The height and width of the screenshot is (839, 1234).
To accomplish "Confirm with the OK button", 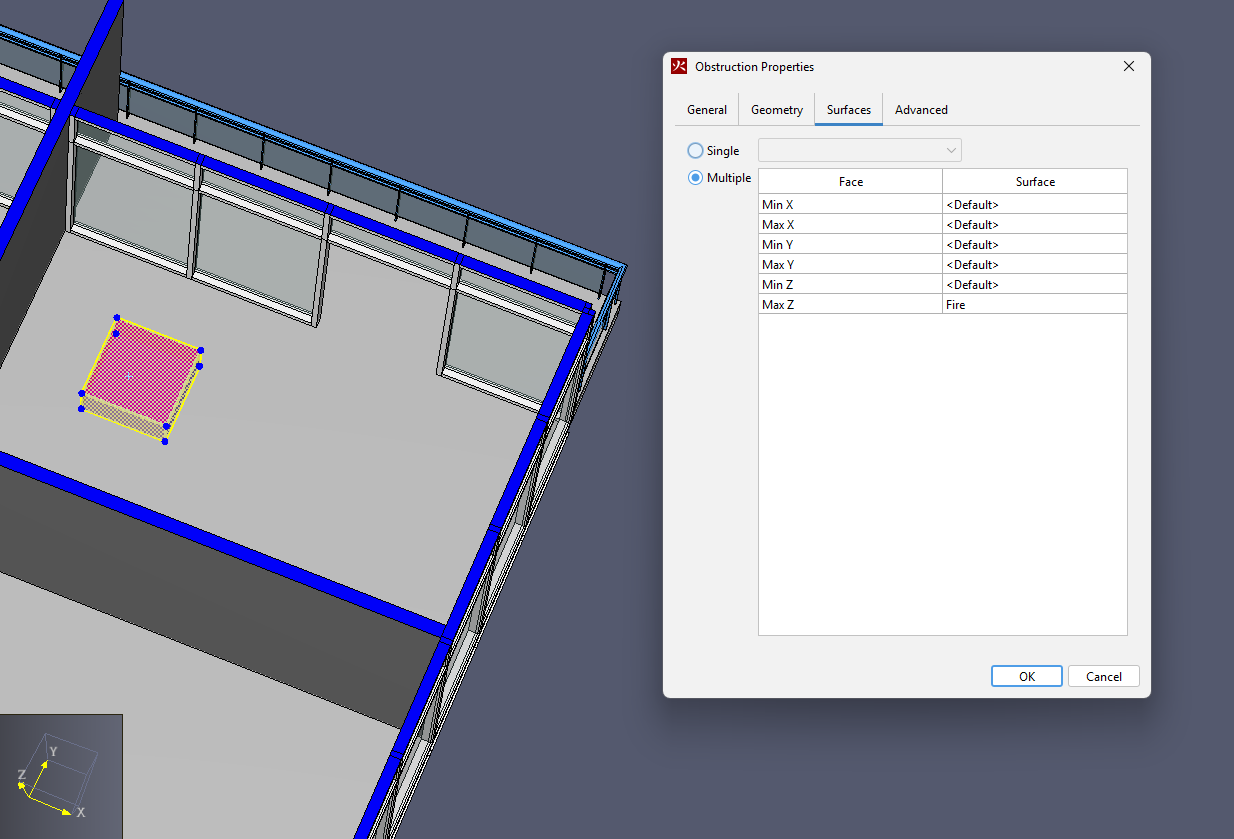I will 1027,676.
